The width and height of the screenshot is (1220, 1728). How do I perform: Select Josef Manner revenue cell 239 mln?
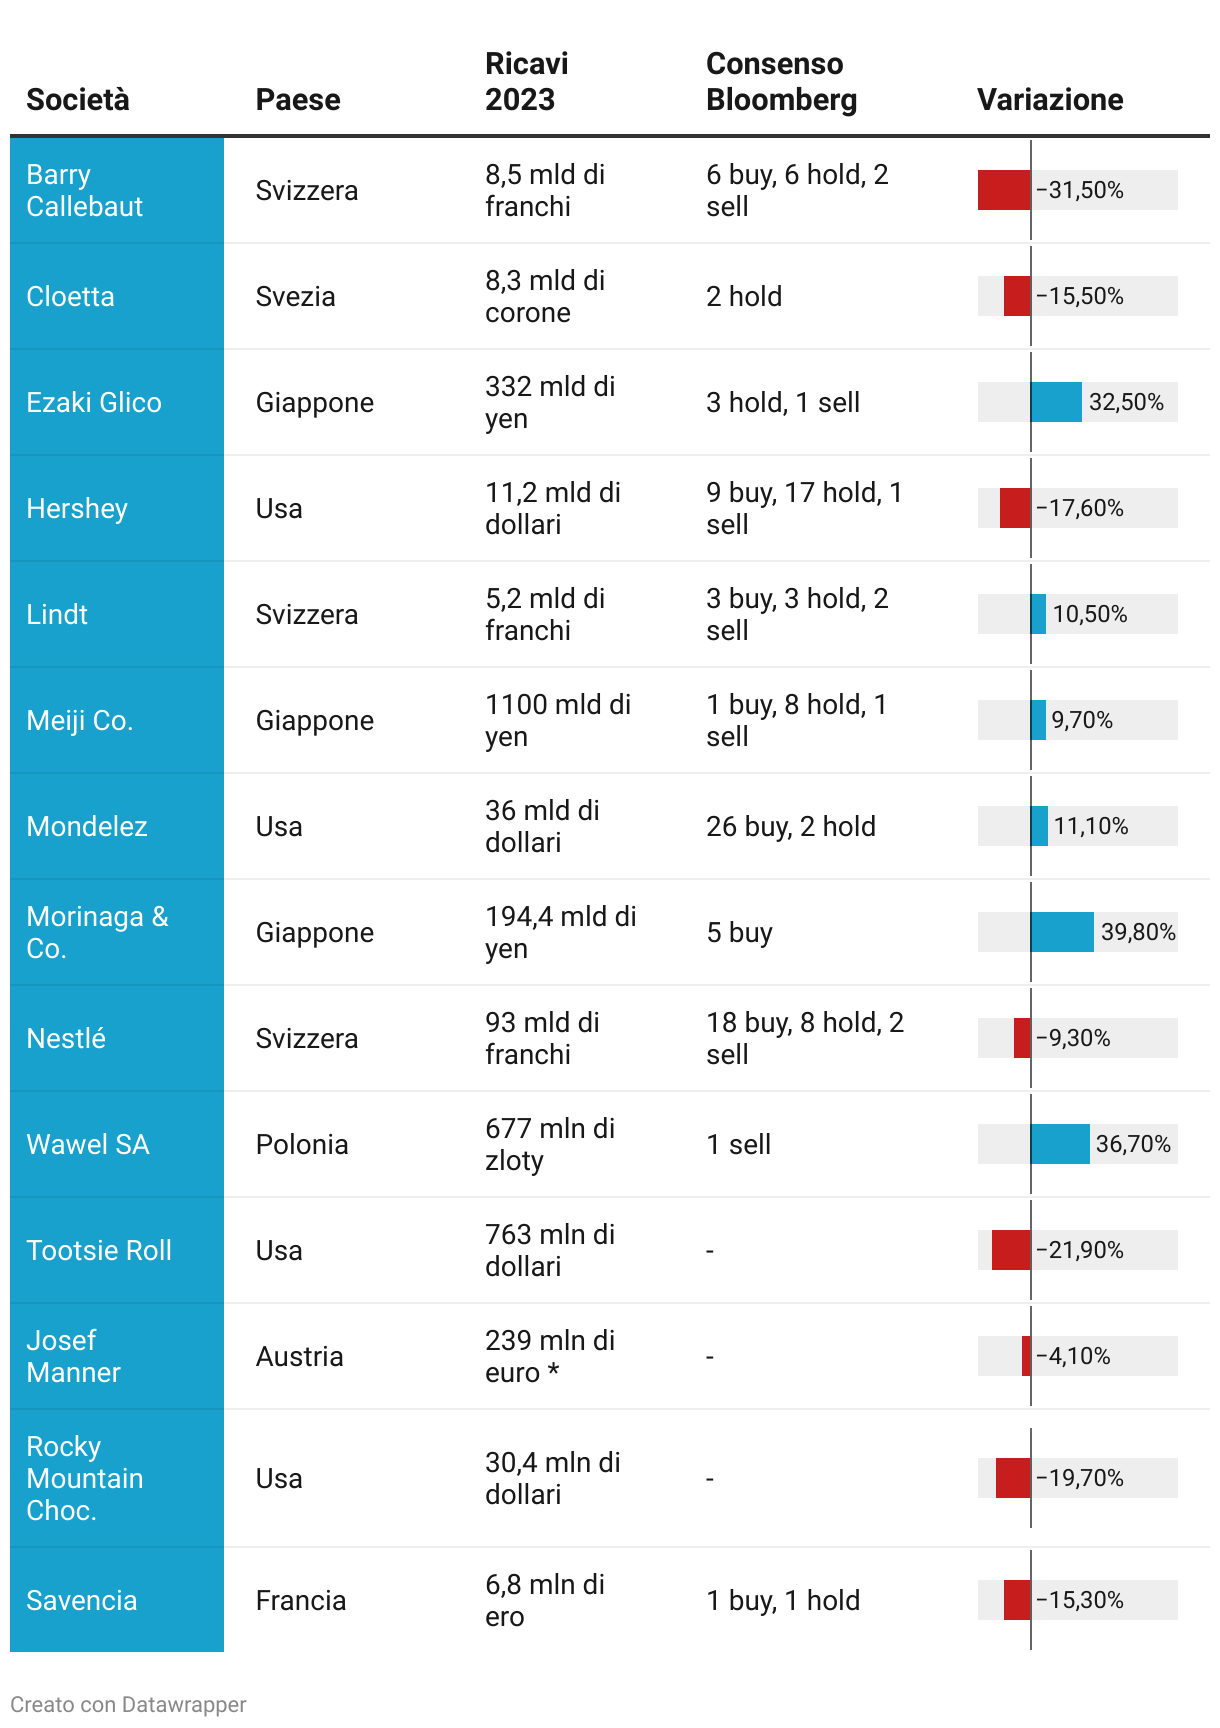pos(550,1356)
